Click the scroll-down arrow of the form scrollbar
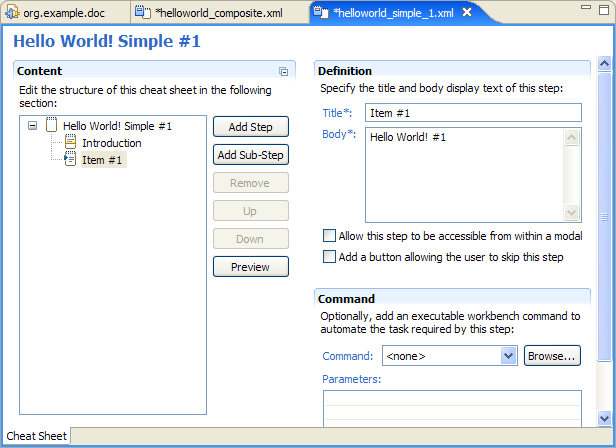This screenshot has height=448, width=616. click(x=604, y=418)
